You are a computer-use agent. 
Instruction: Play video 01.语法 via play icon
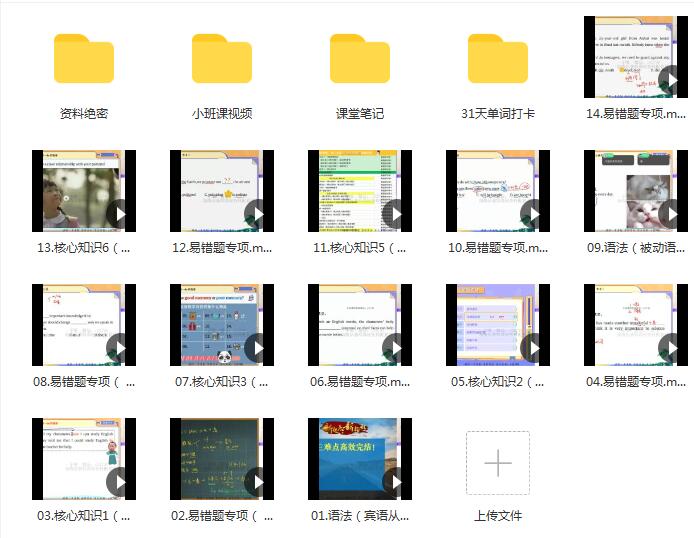coord(395,482)
